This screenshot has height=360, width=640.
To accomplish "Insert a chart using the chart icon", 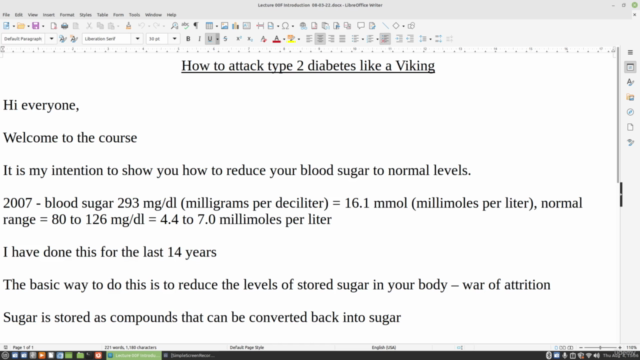I will [x=236, y=26].
